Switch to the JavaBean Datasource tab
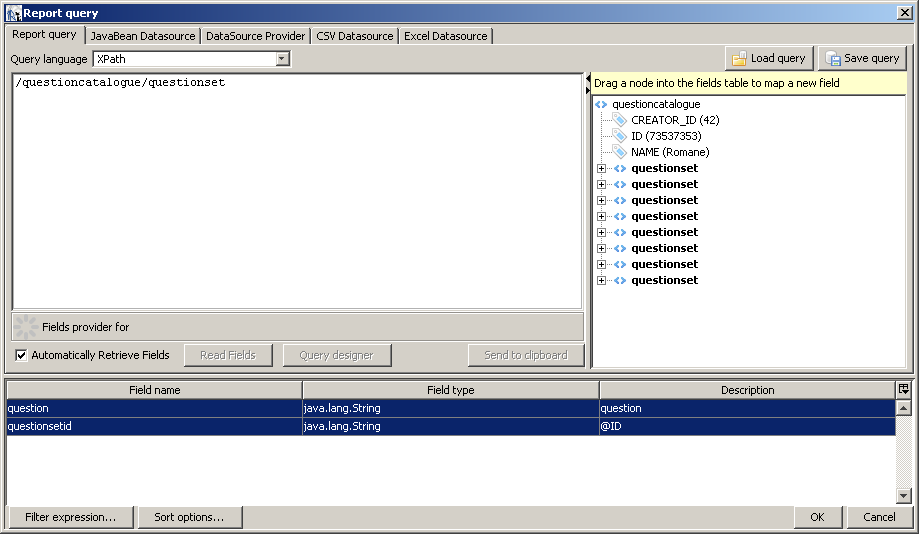 [142, 36]
